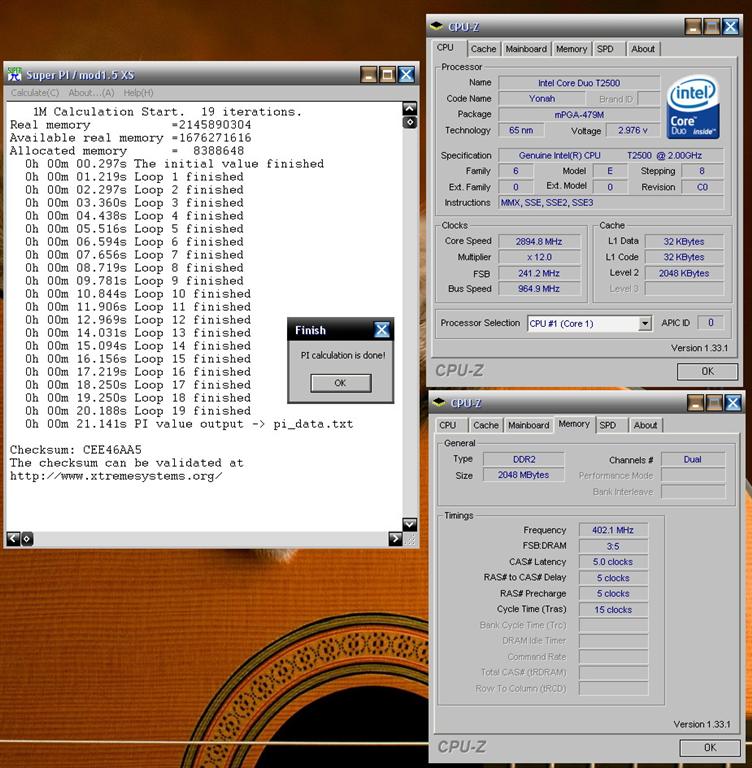
Task: Click Super PI horizontal scrollbar right arrow
Action: (x=395, y=539)
